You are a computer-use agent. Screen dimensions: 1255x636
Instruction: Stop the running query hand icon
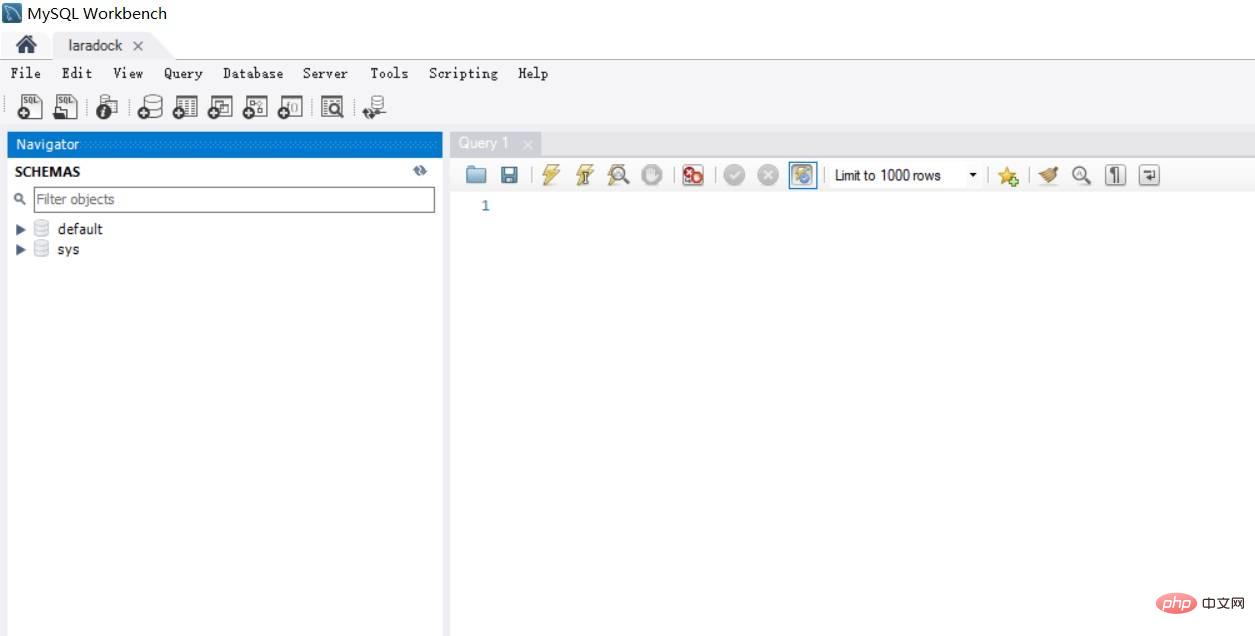coord(651,175)
